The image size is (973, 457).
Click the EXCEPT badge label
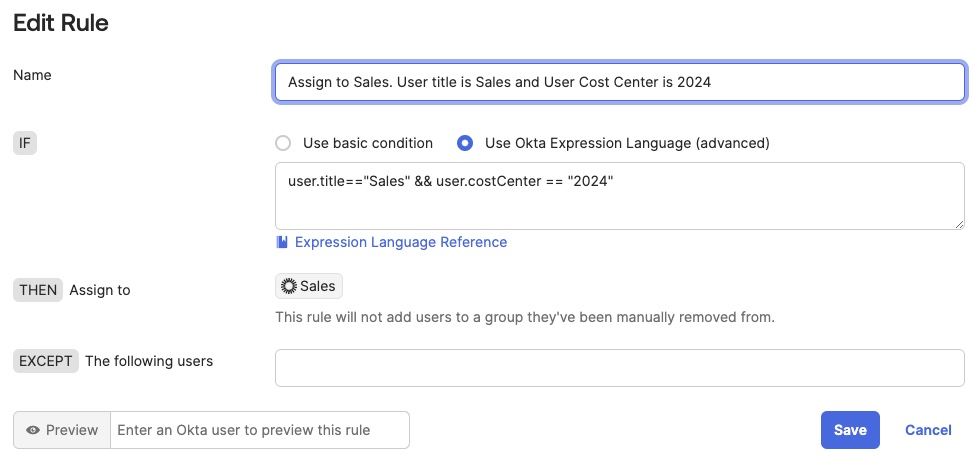[x=46, y=361]
